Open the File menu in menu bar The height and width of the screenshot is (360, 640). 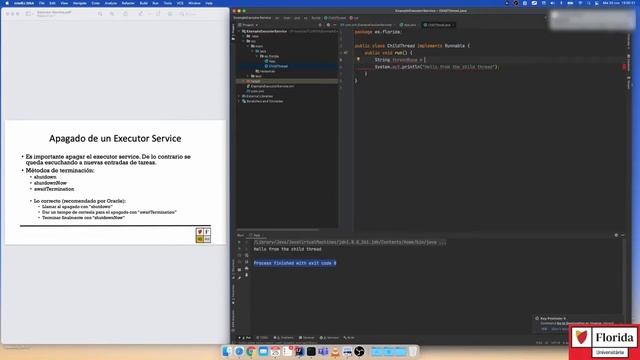[x=42, y=3]
